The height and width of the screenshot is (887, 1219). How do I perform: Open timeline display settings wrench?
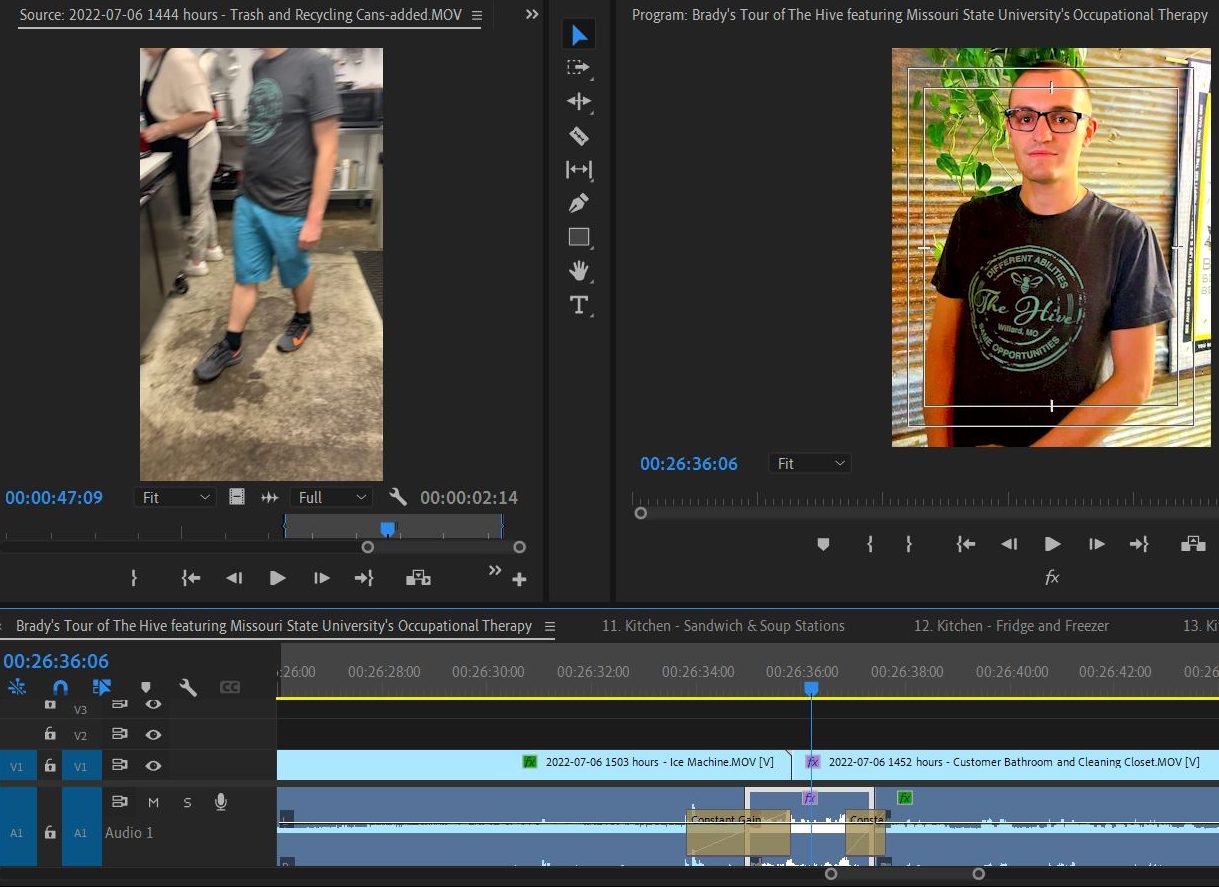(187, 687)
